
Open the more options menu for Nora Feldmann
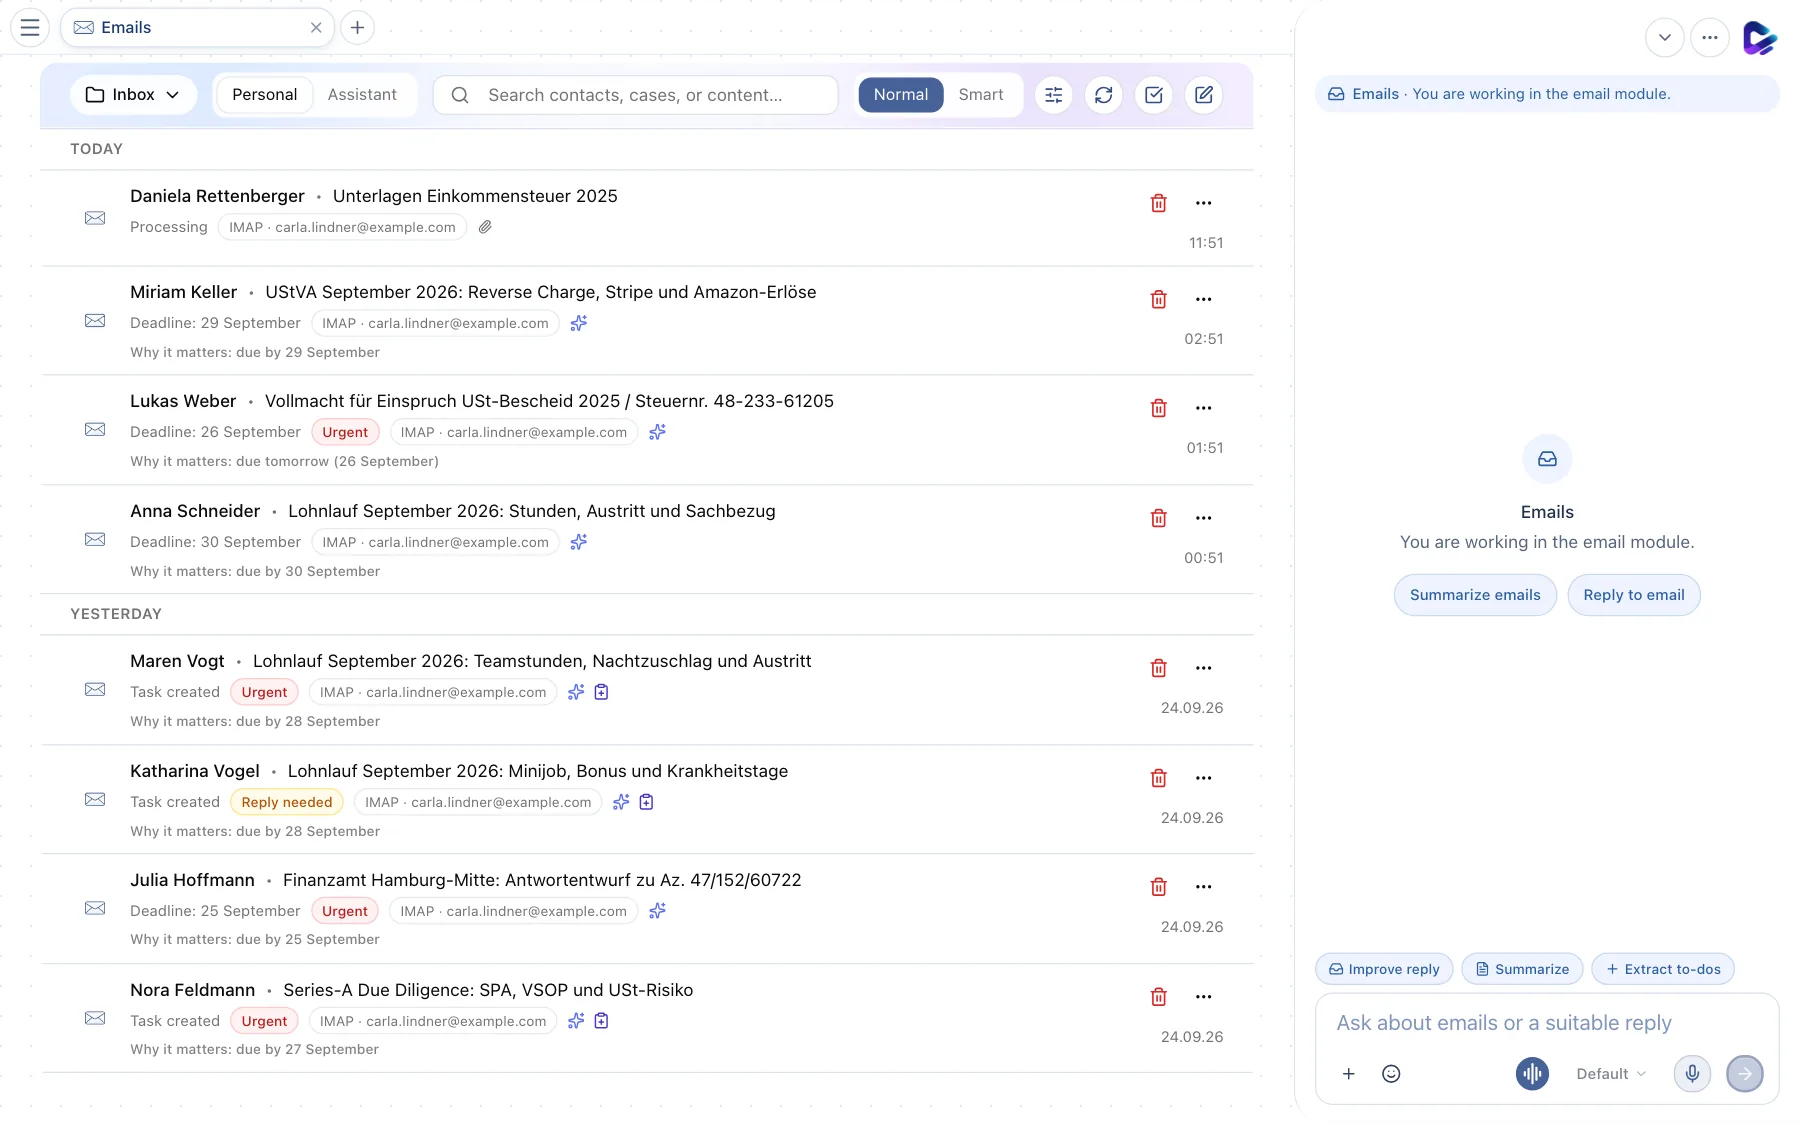tap(1203, 997)
